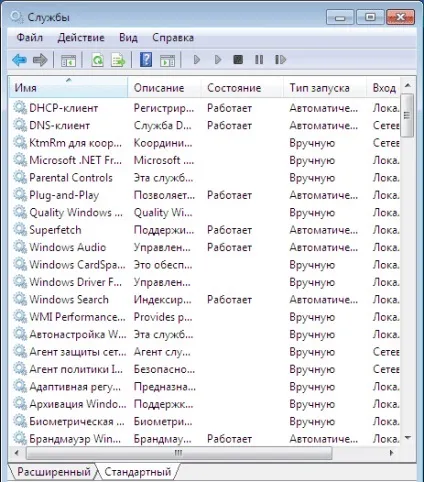
Task: Click the gear icon beside Superfetch
Action: (x=20, y=230)
